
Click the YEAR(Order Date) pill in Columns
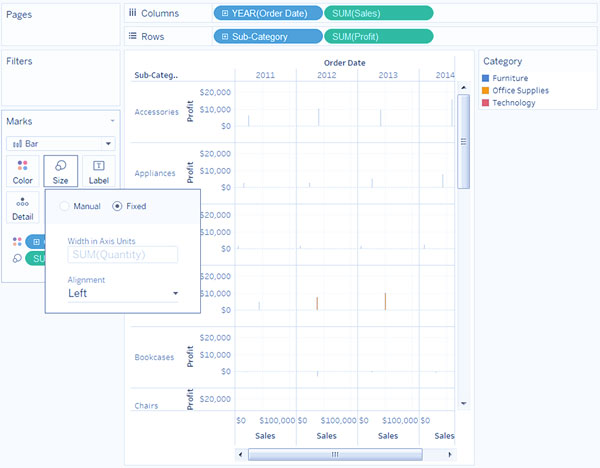268,13
